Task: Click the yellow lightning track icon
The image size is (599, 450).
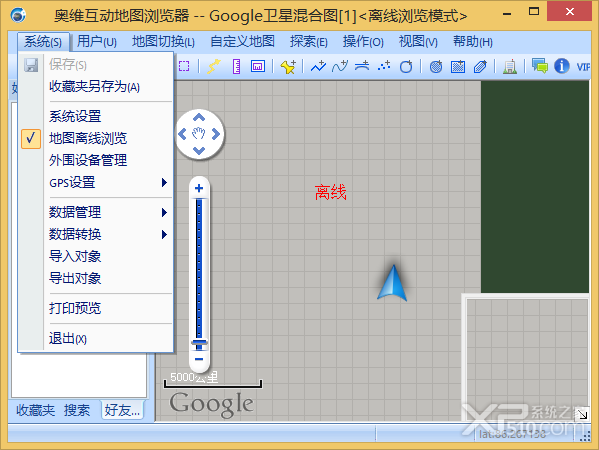Action: (214, 66)
